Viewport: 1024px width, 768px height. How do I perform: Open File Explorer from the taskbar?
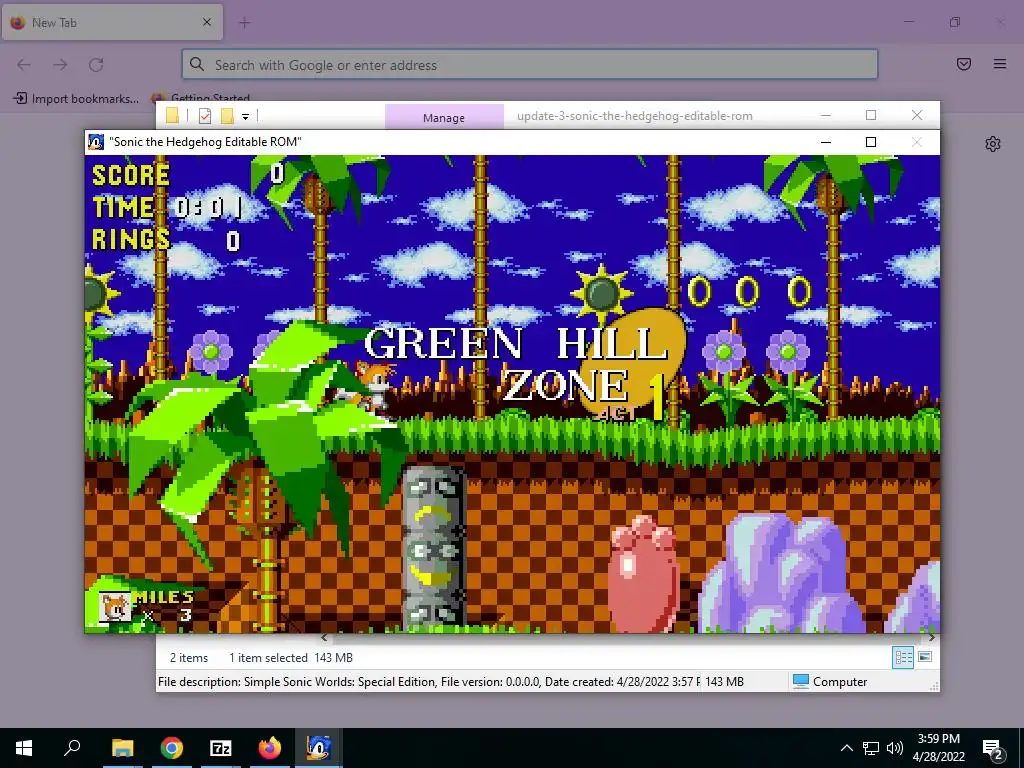[x=122, y=748]
